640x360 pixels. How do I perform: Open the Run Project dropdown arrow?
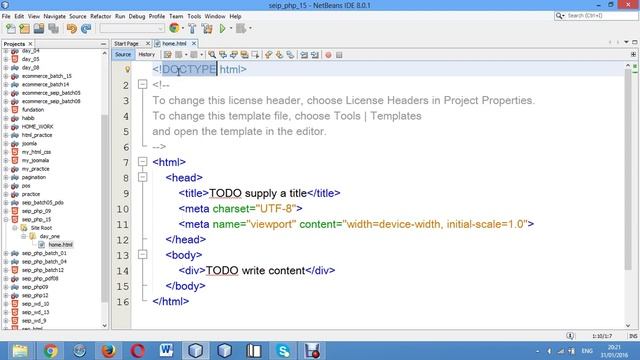coord(231,29)
